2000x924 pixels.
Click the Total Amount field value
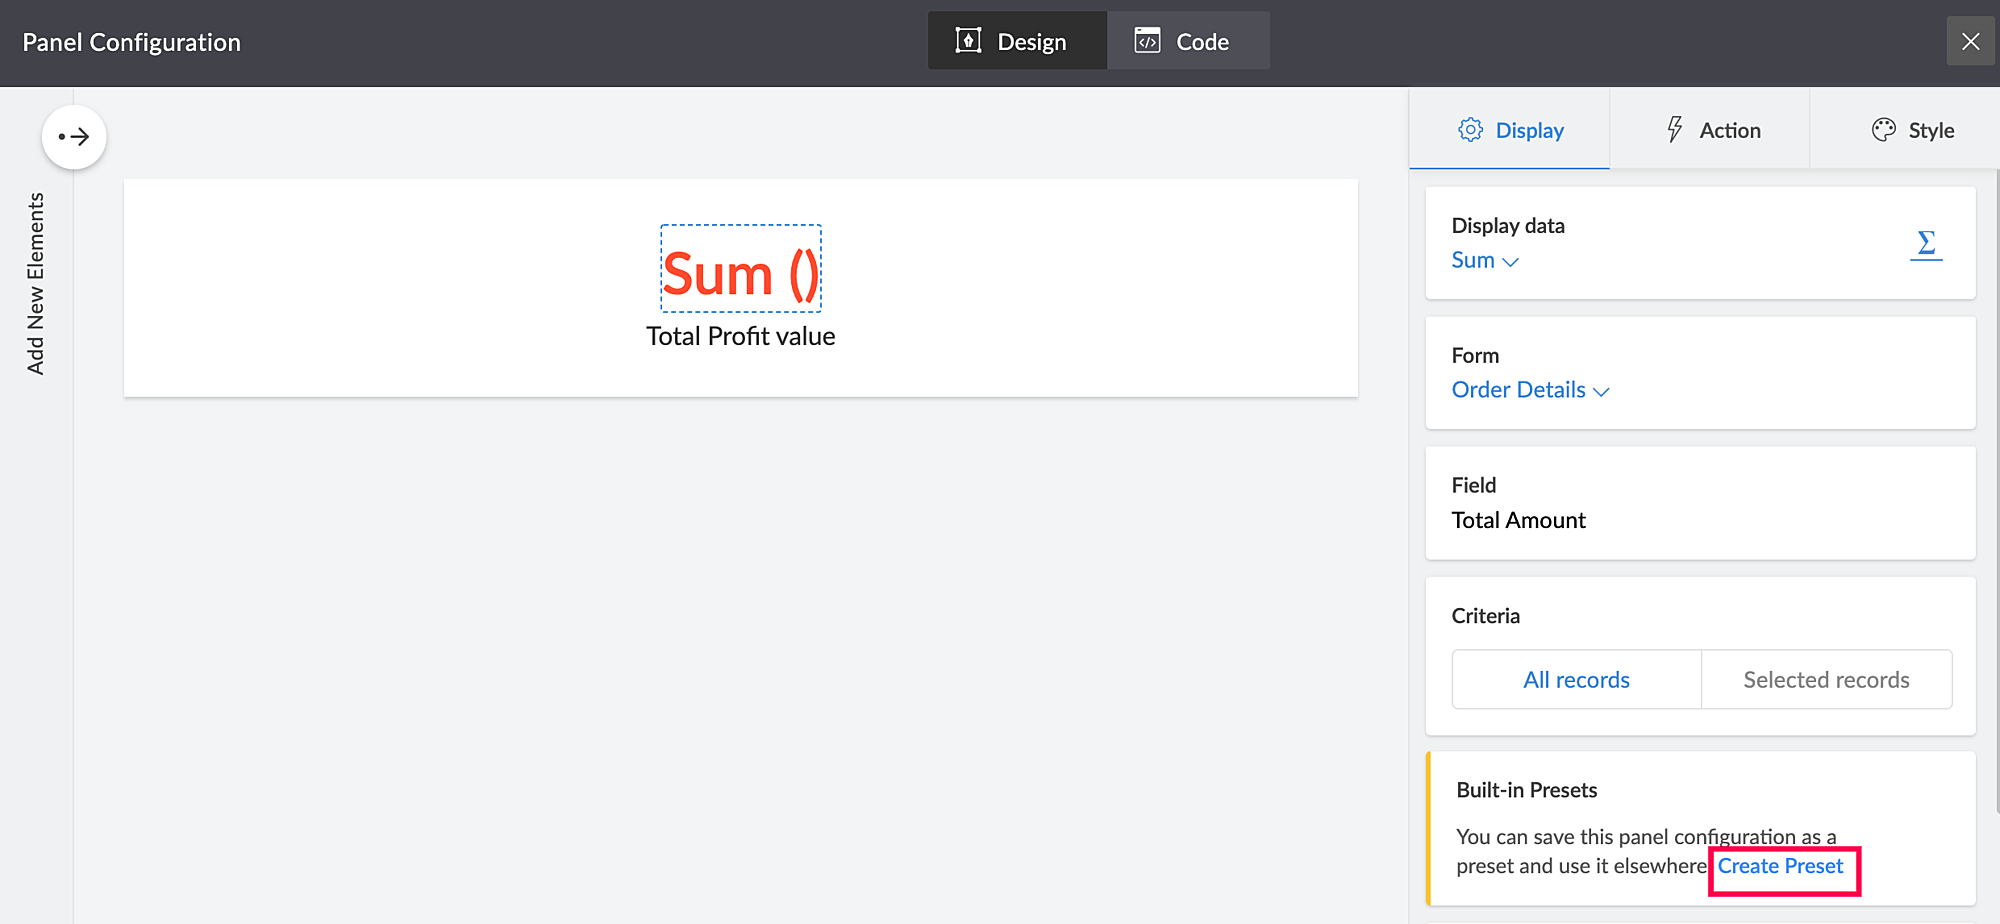(1518, 520)
